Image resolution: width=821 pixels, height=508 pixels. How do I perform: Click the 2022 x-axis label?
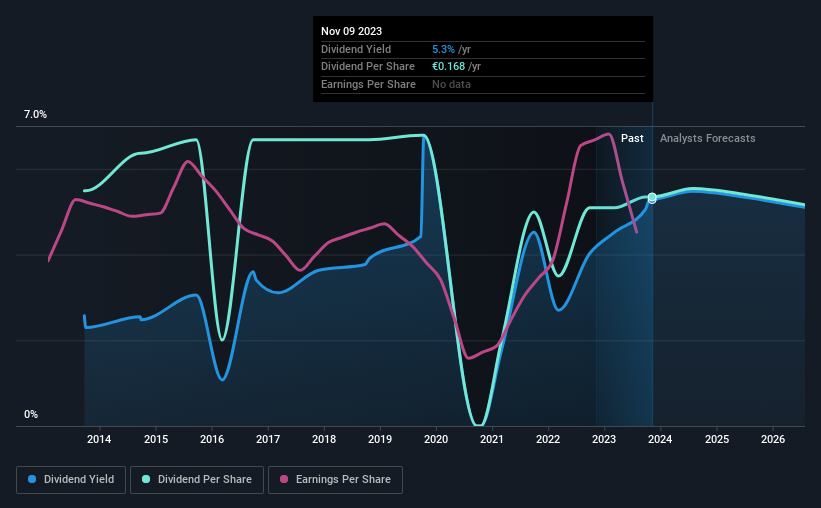(548, 439)
